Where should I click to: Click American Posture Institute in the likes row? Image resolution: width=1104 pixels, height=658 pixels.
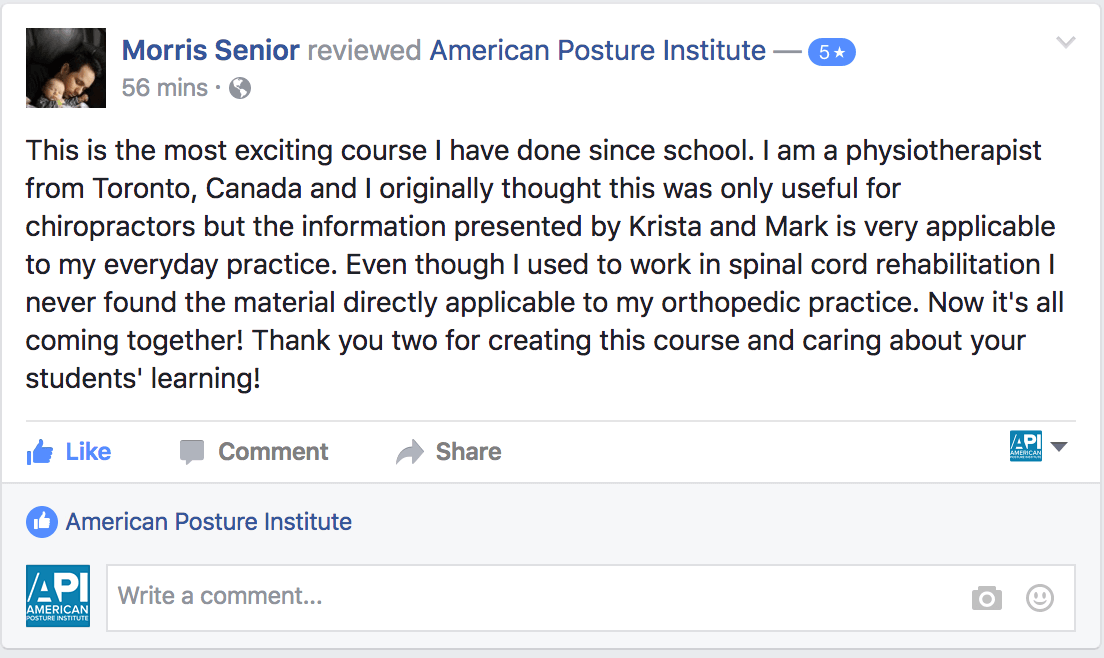(x=208, y=521)
